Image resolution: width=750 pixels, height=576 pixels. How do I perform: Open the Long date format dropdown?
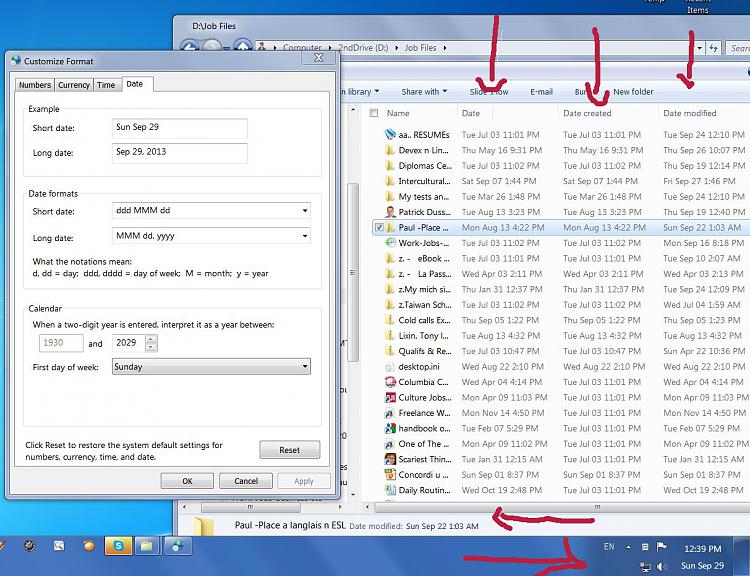pyautogui.click(x=305, y=236)
